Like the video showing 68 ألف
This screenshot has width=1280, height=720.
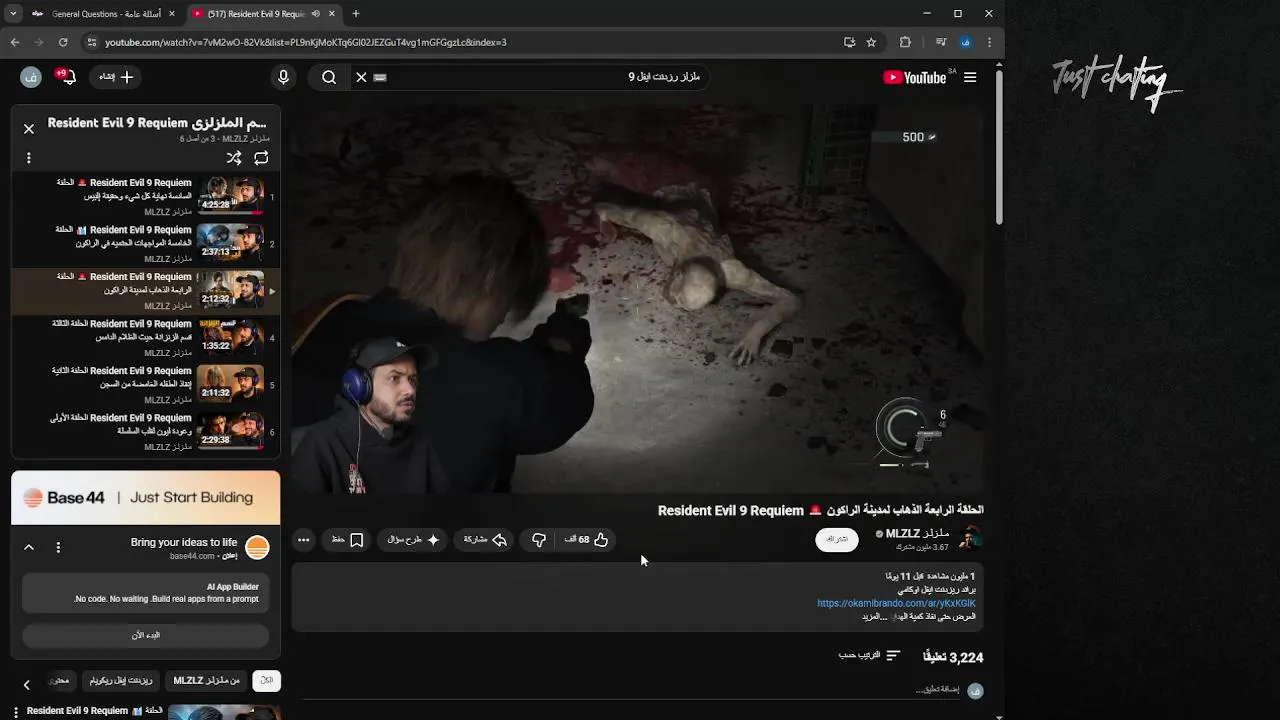586,540
